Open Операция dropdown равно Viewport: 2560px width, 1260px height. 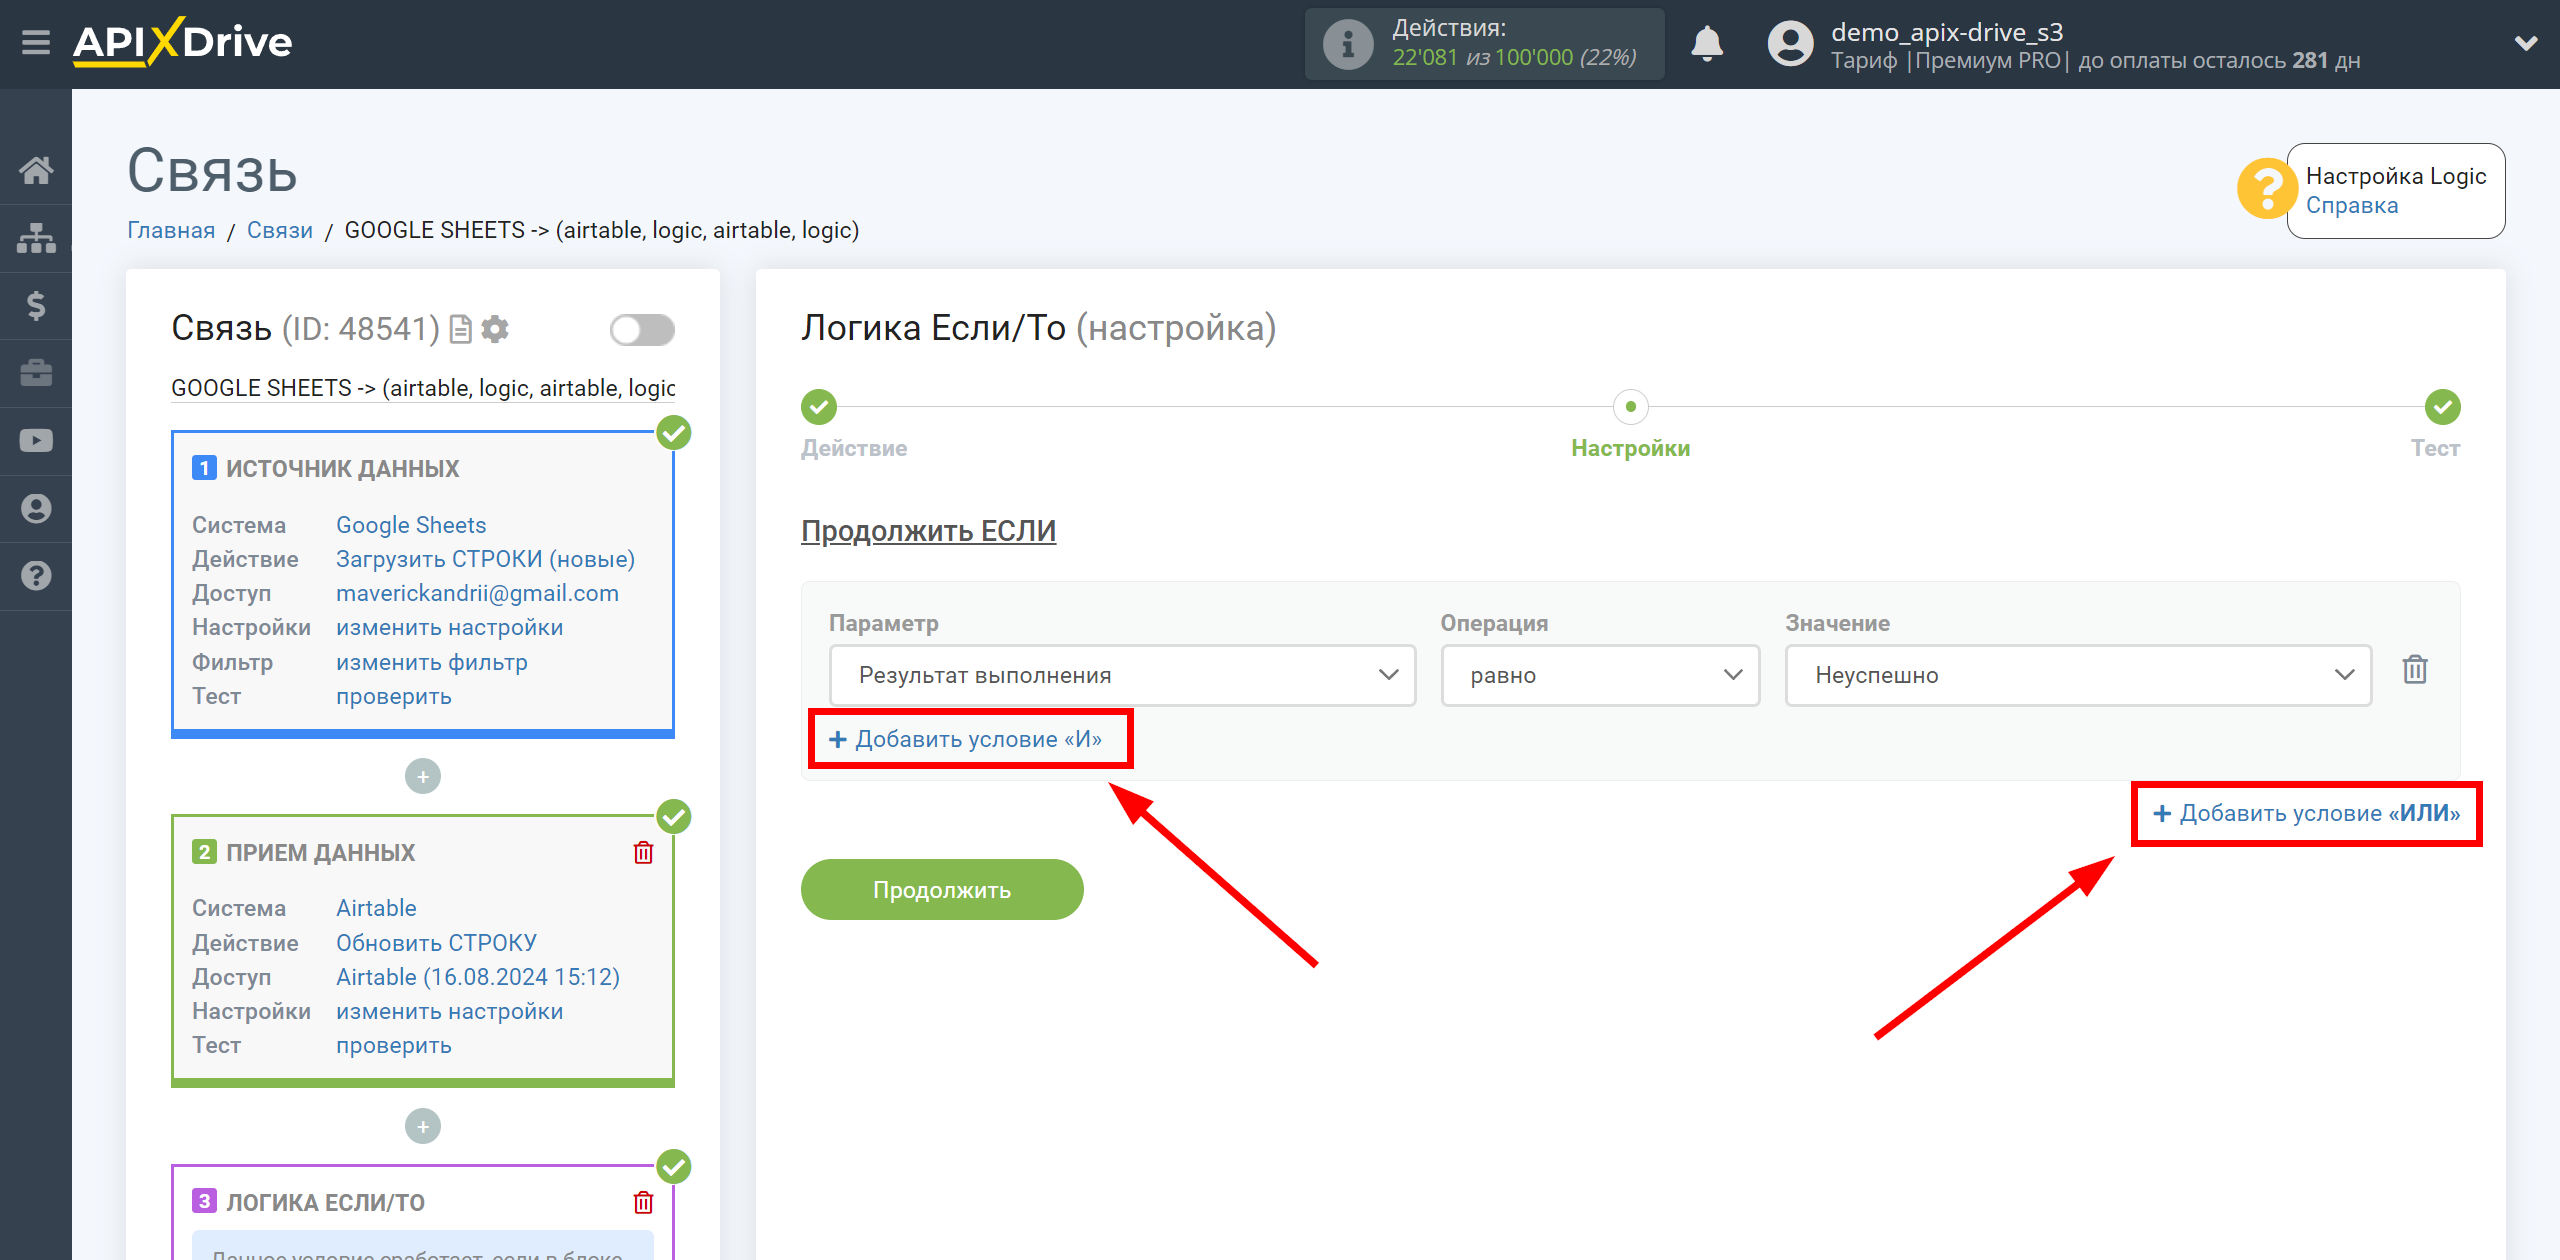(1600, 676)
